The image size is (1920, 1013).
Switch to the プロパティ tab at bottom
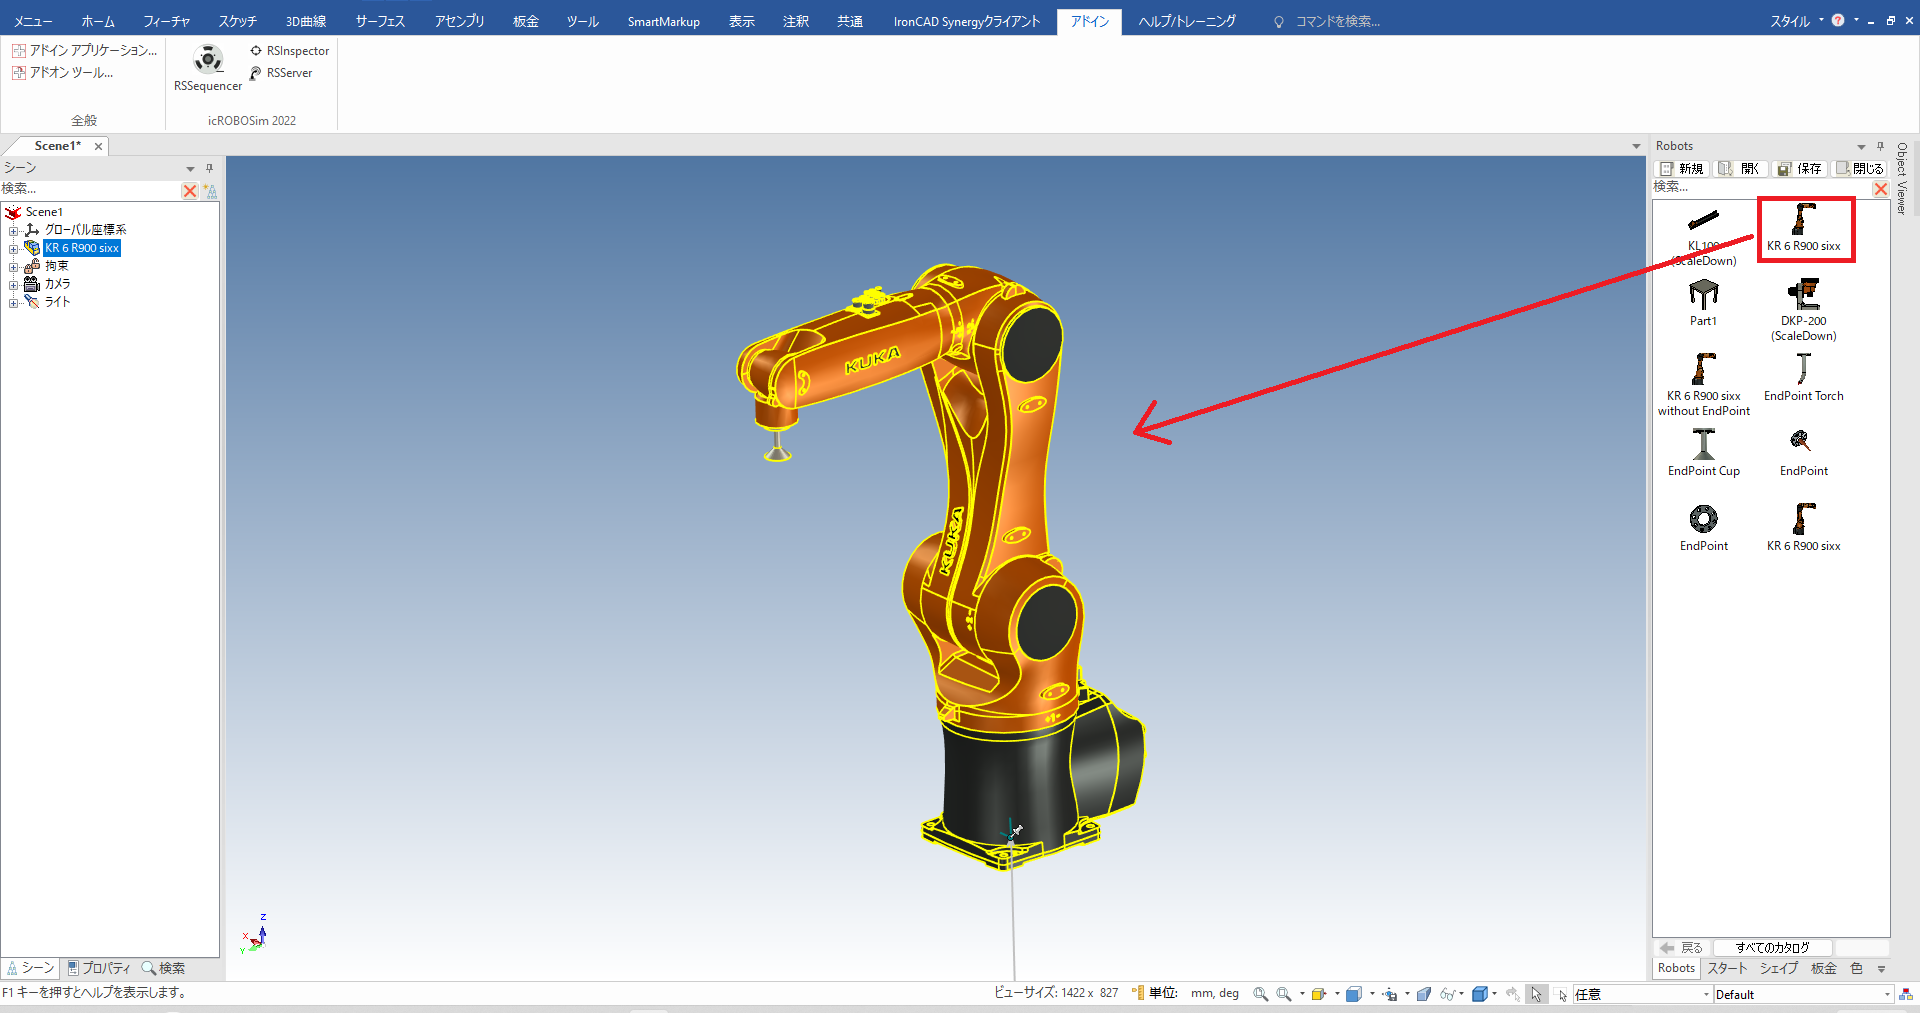[98, 968]
